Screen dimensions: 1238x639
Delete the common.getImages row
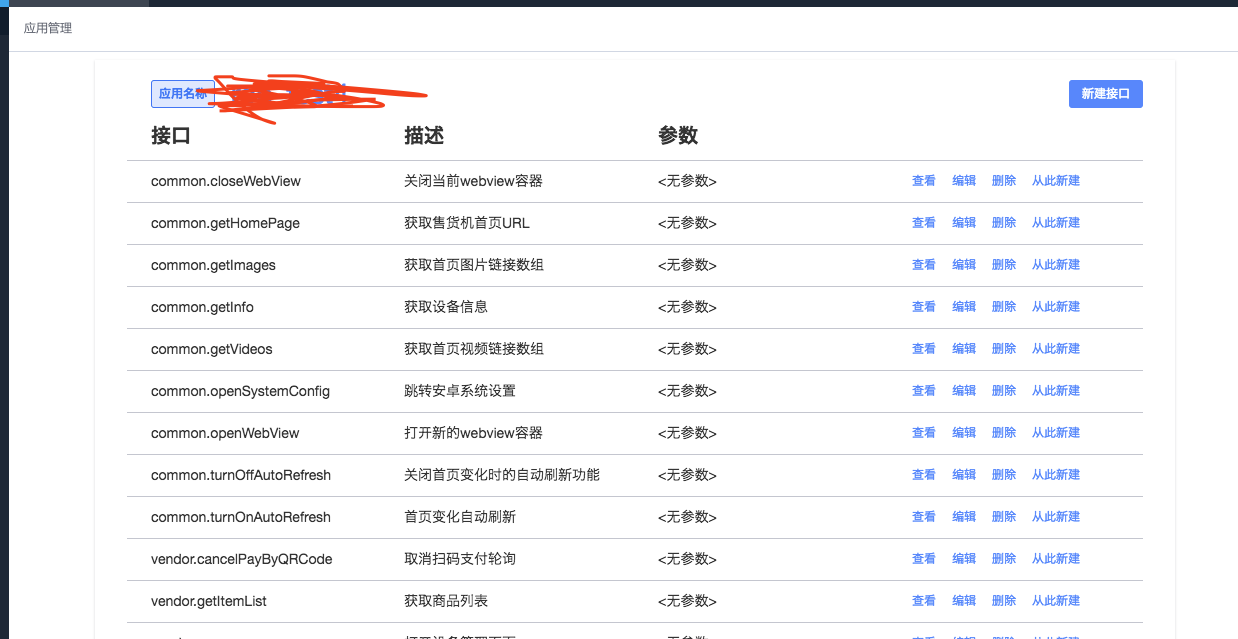point(1004,265)
